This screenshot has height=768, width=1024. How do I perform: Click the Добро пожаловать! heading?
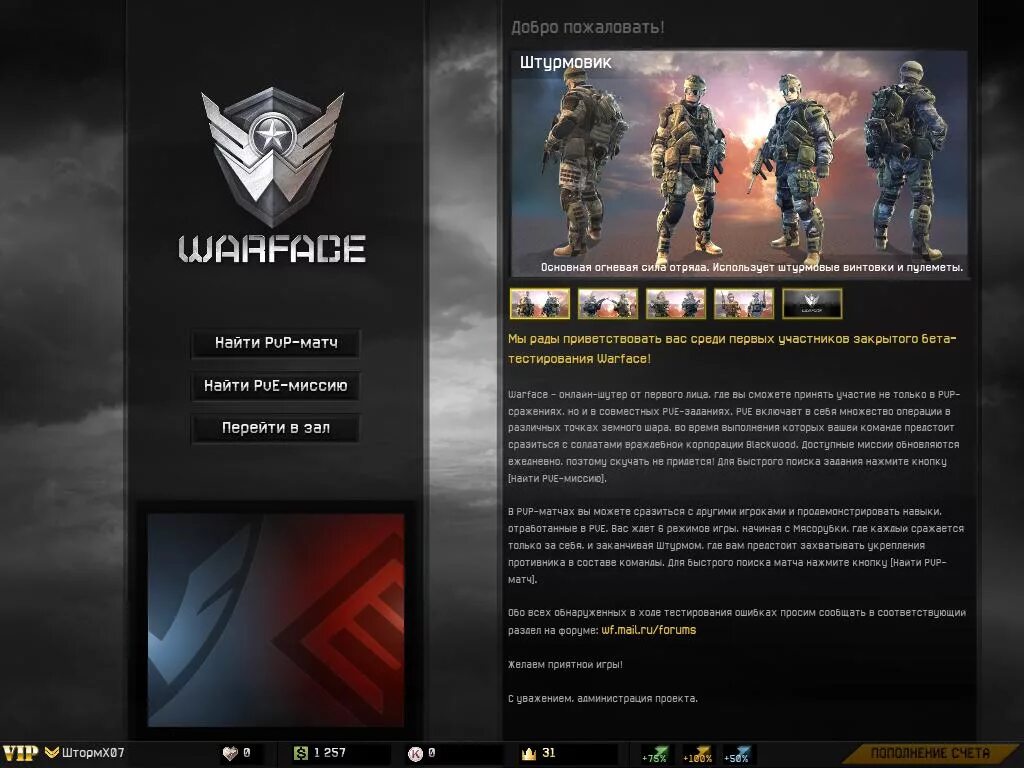(x=587, y=27)
